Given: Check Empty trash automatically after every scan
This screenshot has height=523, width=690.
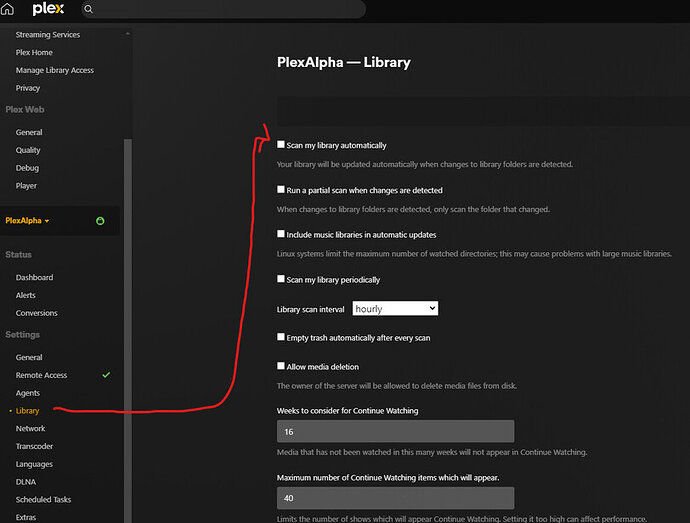Looking at the screenshot, I should [281, 337].
